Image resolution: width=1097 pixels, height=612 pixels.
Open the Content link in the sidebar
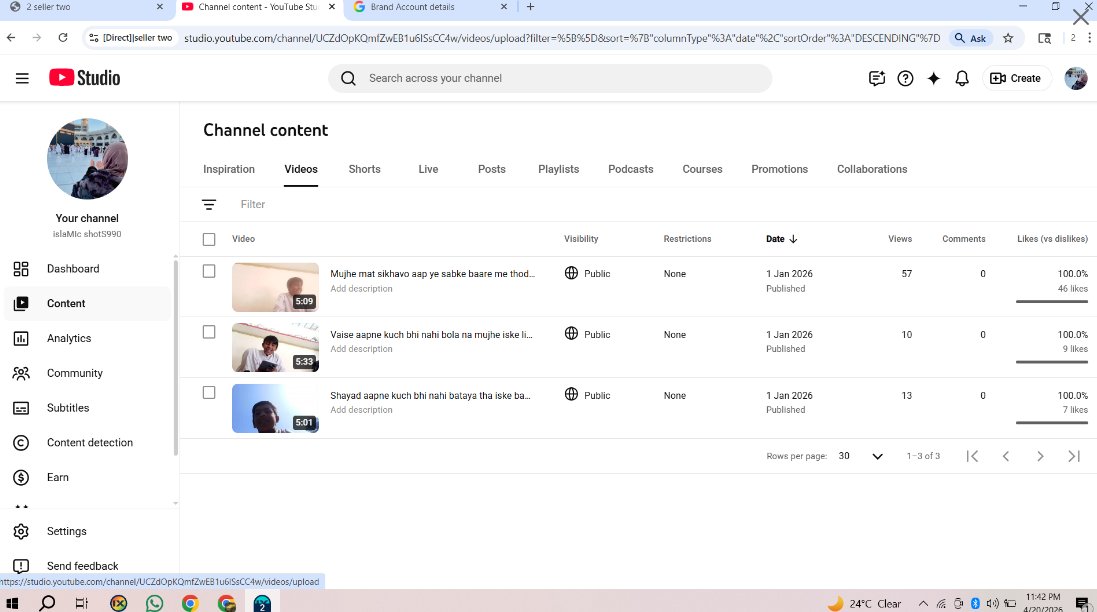(x=87, y=304)
